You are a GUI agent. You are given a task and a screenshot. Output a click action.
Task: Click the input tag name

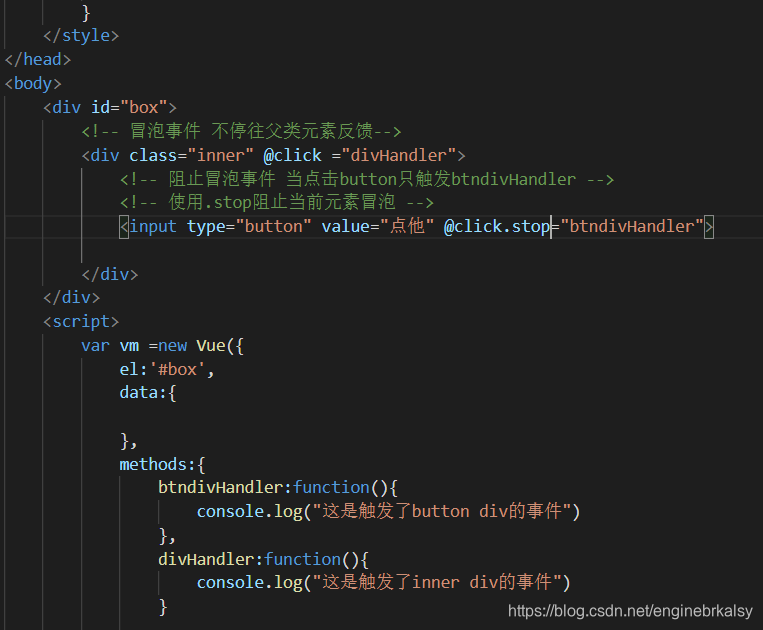coord(153,227)
